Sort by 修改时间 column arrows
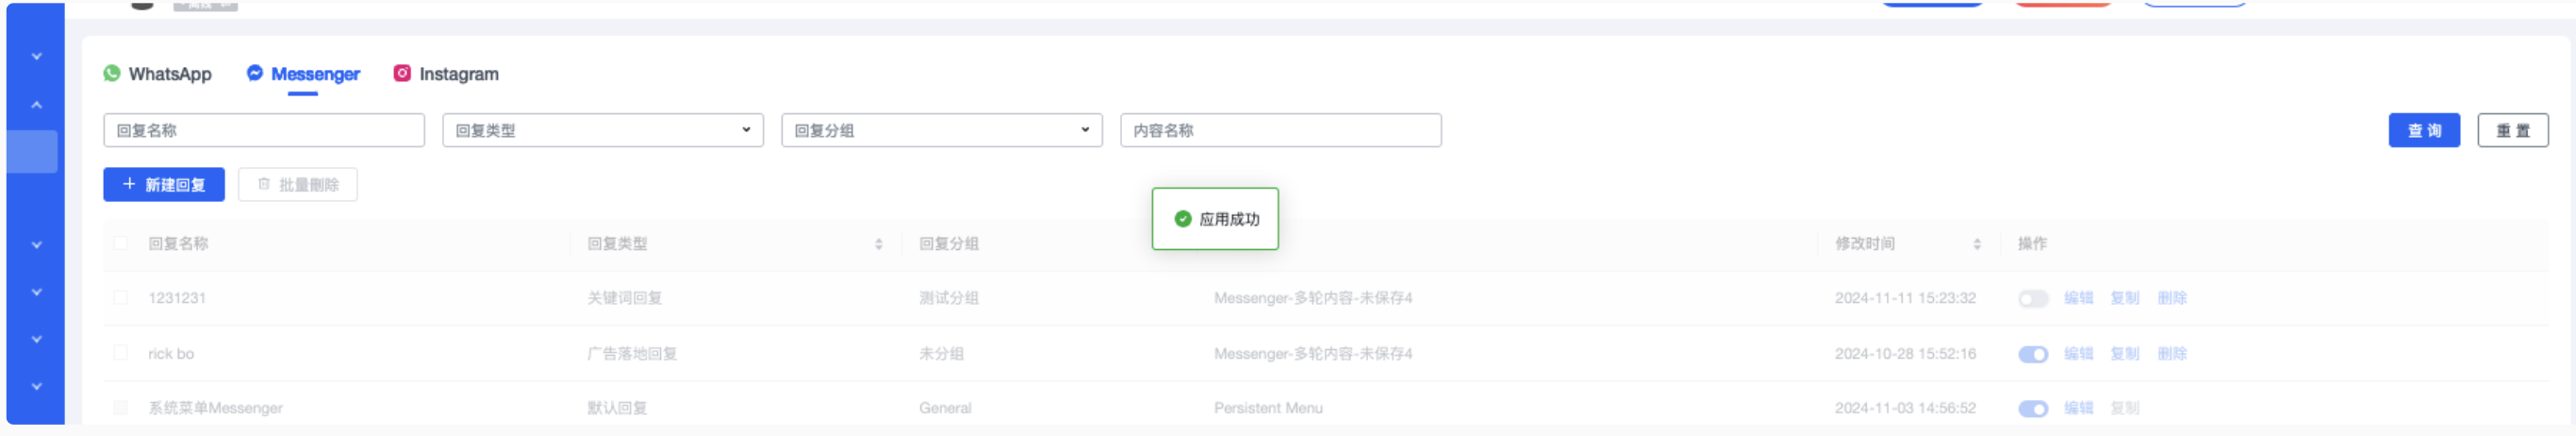 coord(1977,244)
